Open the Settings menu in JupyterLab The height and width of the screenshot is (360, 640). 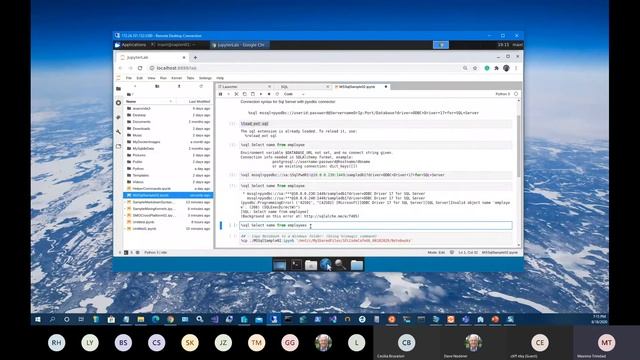[205, 78]
